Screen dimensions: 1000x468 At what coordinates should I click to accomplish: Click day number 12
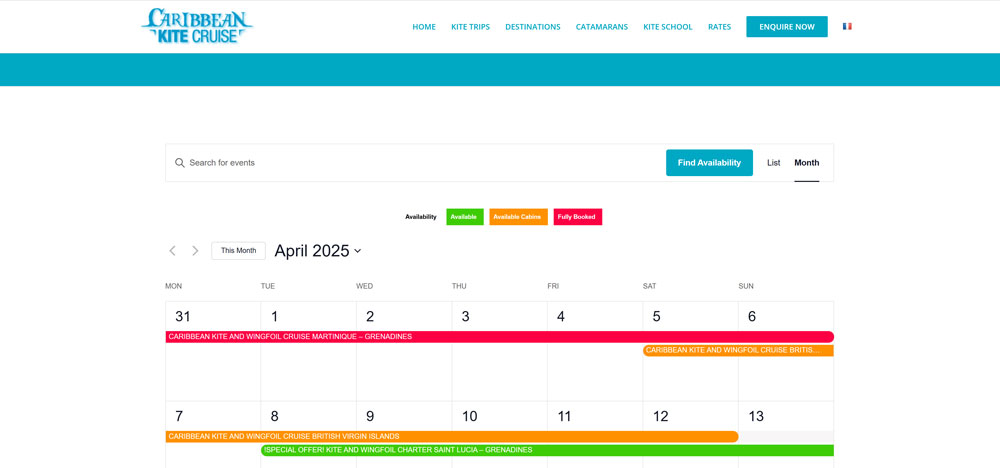pos(661,416)
